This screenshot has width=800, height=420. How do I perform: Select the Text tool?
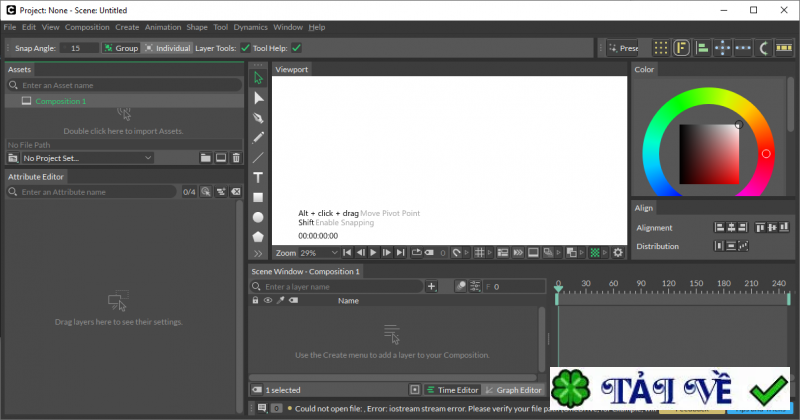point(258,177)
